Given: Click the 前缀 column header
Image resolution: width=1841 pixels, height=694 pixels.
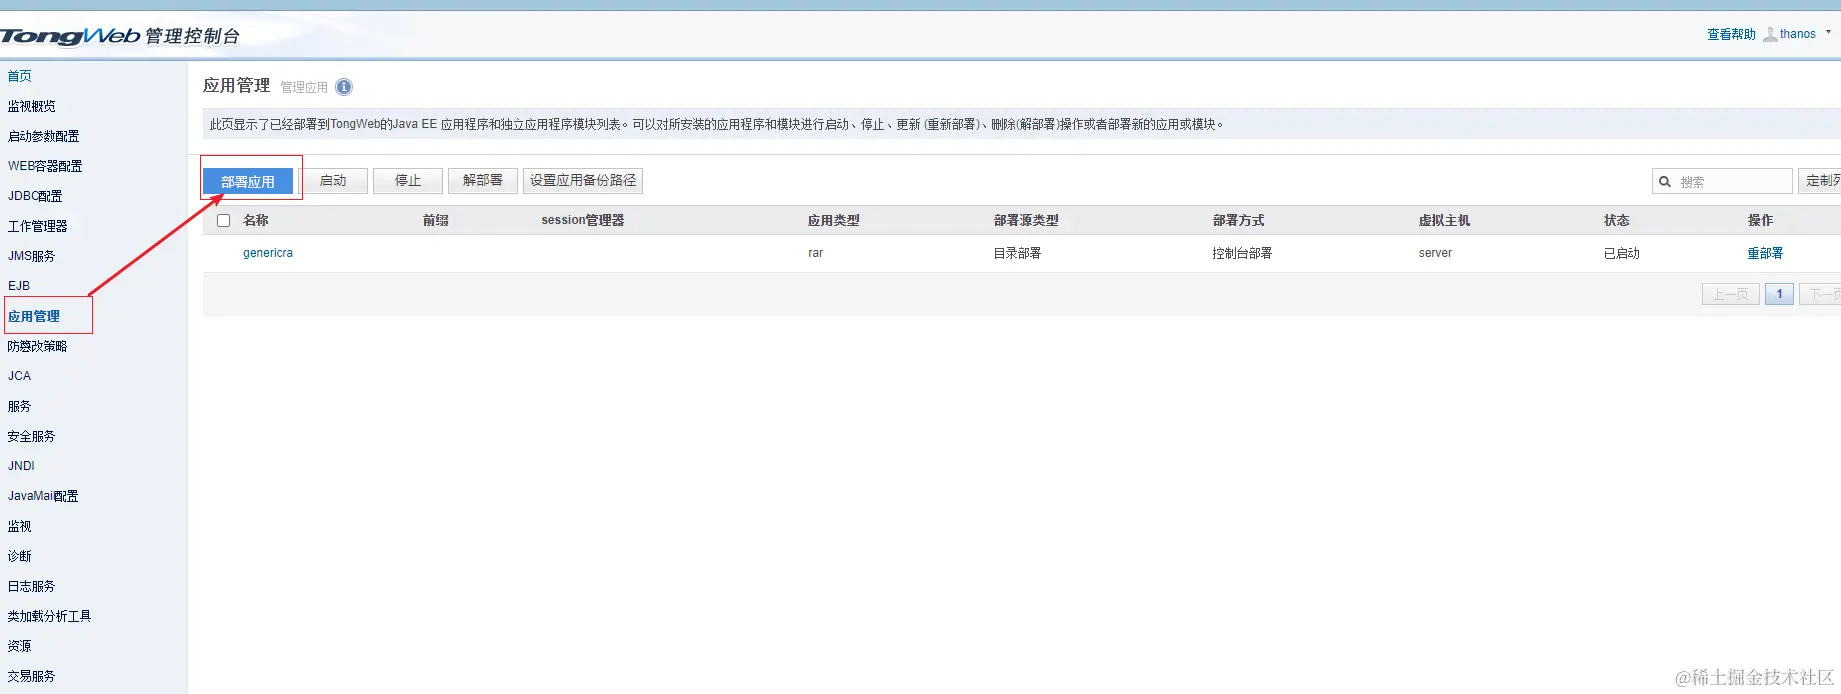Looking at the screenshot, I should 436,220.
